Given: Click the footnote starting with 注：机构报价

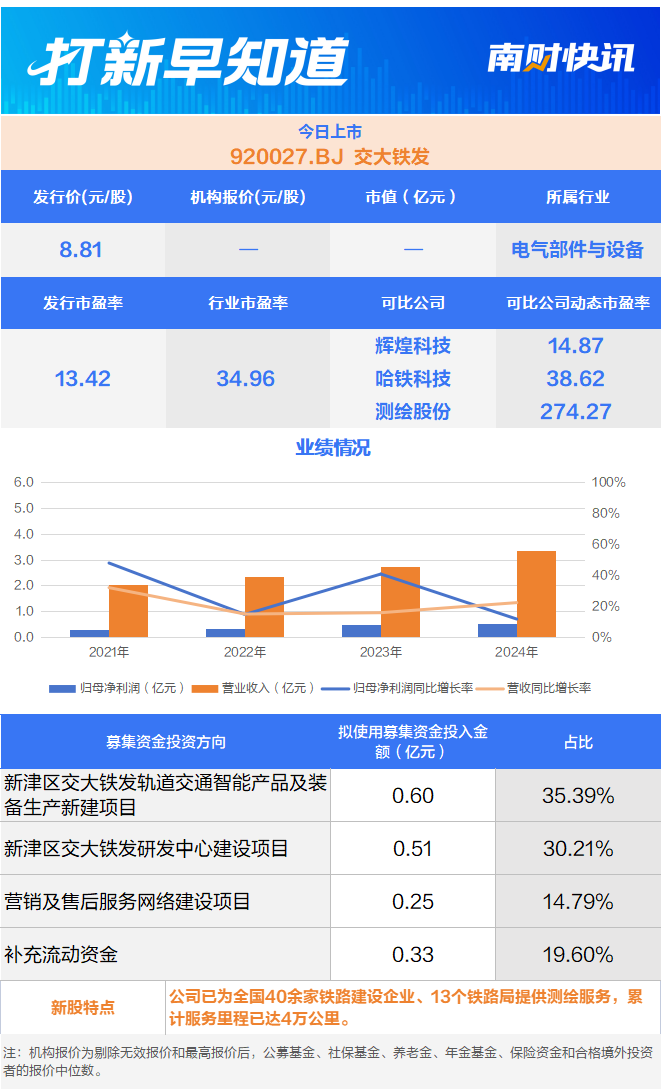Looking at the screenshot, I should coord(328,1061).
